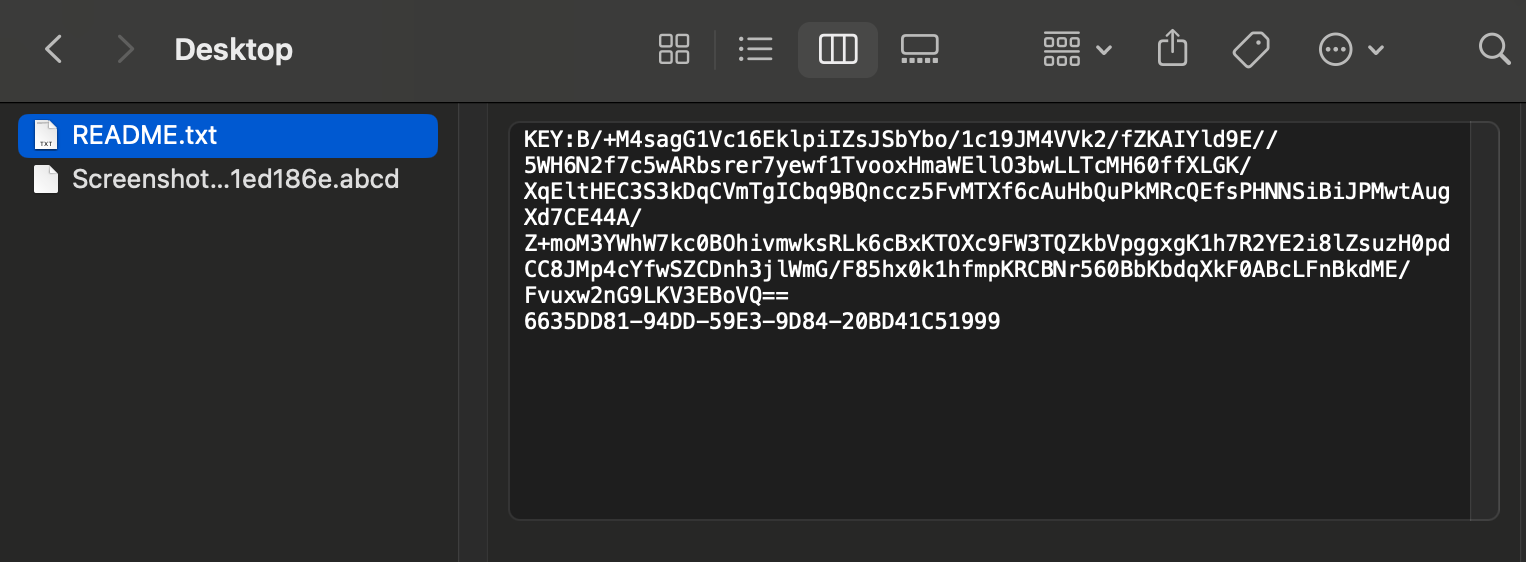Screen dimensions: 1526x562
Task: Open the tag editor
Action: click(x=1251, y=49)
